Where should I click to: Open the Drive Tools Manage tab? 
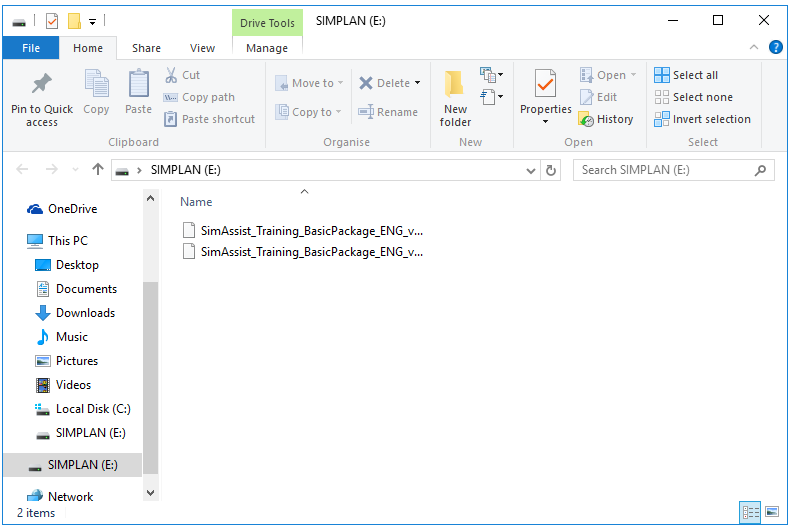point(267,48)
